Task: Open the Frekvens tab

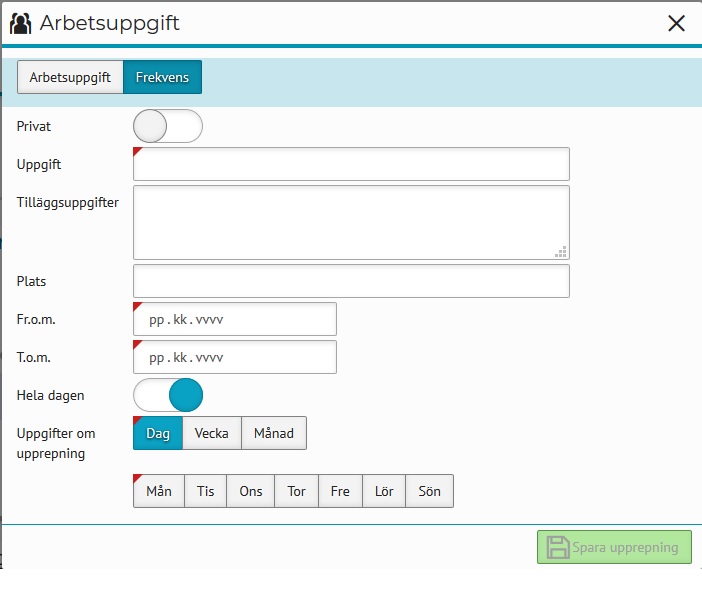Action: (162, 77)
